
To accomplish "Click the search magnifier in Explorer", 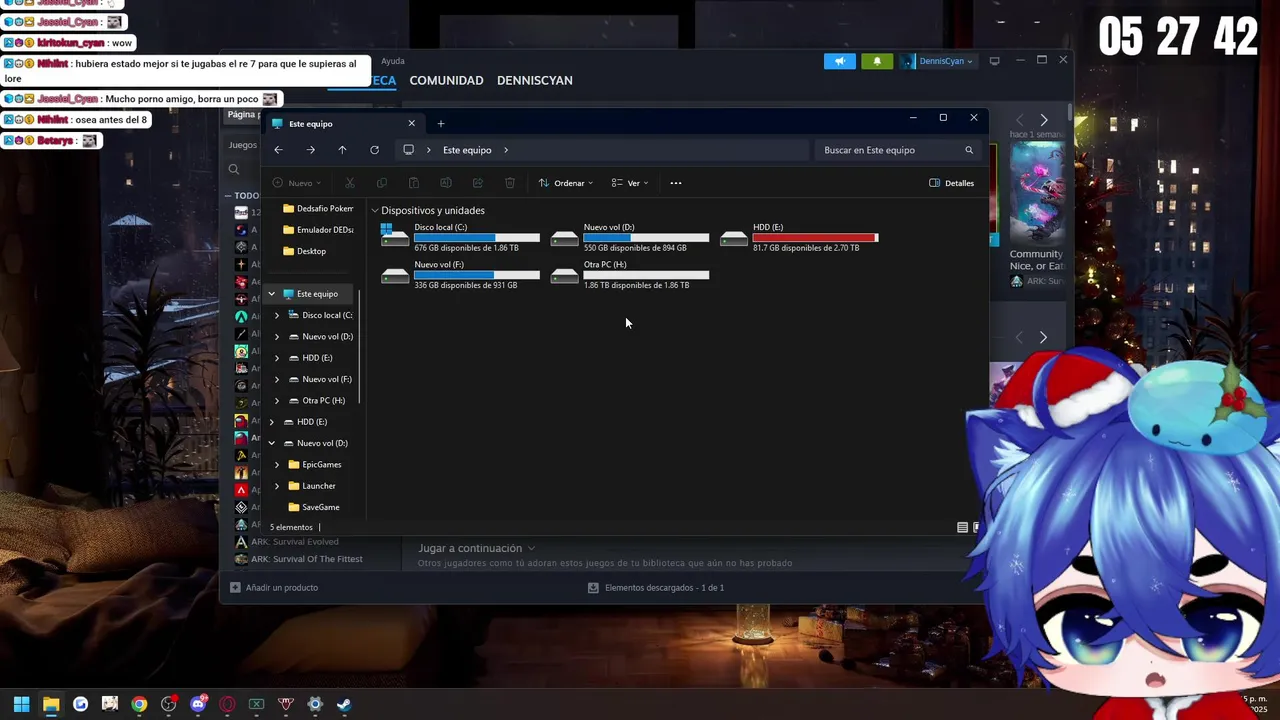I will [968, 150].
